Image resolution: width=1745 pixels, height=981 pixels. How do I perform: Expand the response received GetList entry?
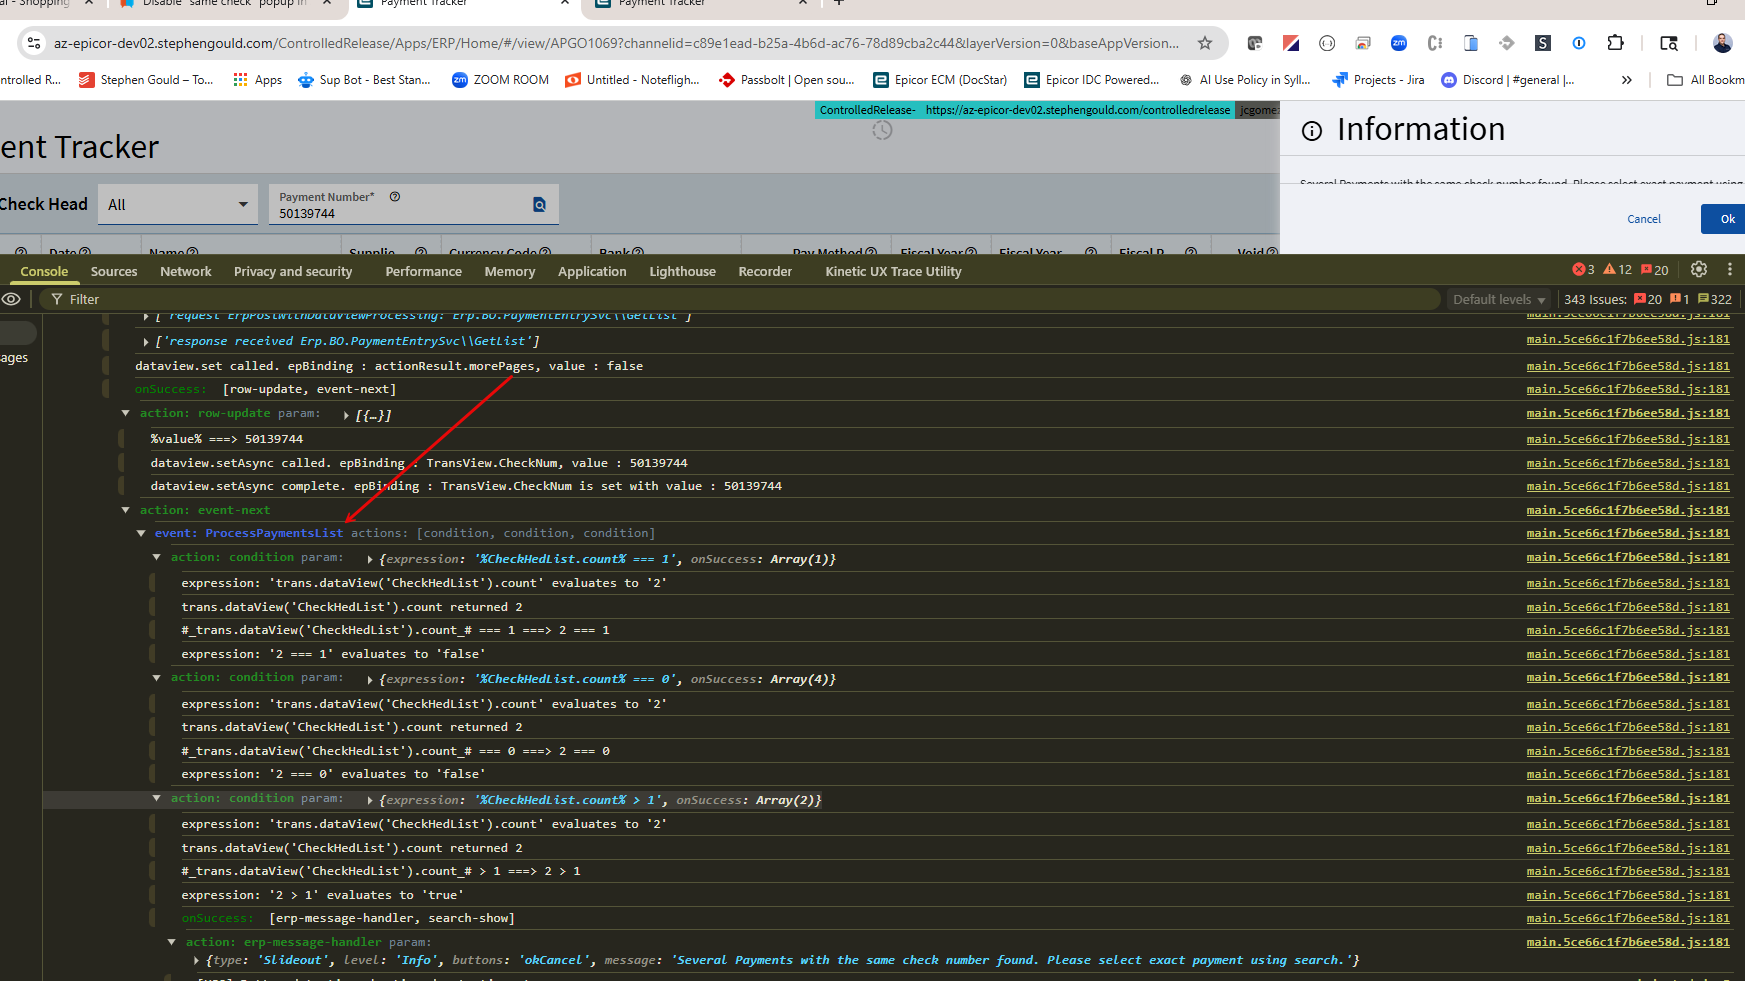tap(146, 342)
